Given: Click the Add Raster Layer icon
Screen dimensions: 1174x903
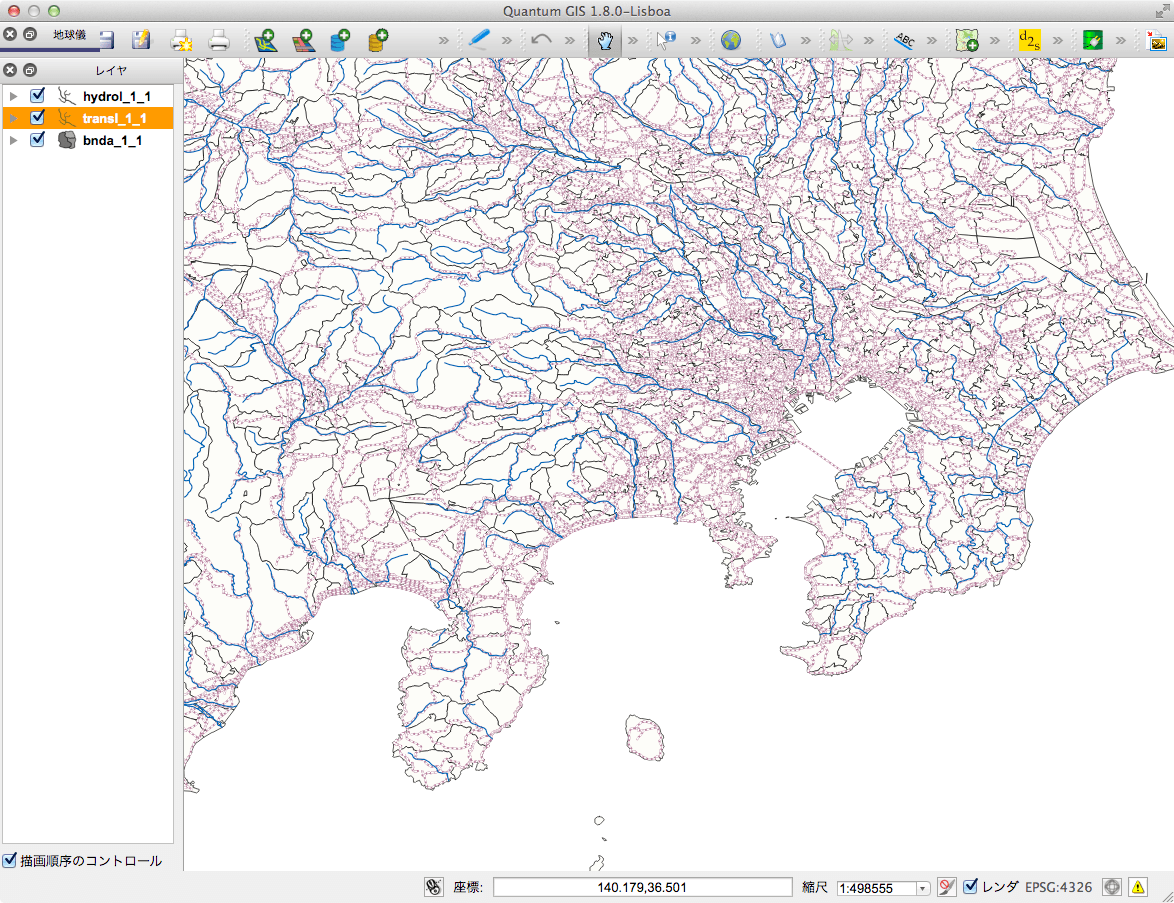Looking at the screenshot, I should 303,41.
